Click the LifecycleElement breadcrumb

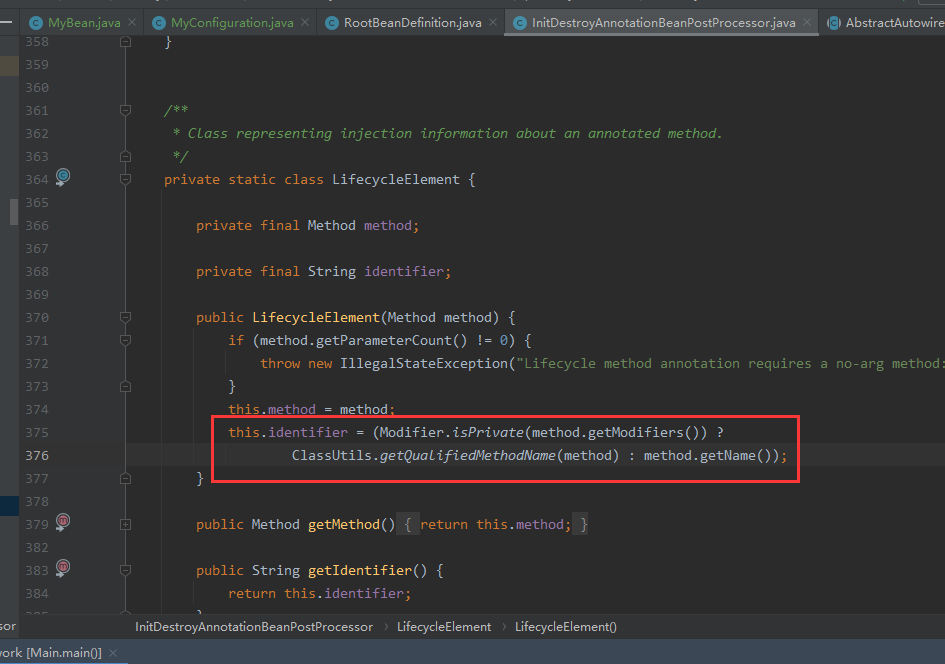point(444,627)
